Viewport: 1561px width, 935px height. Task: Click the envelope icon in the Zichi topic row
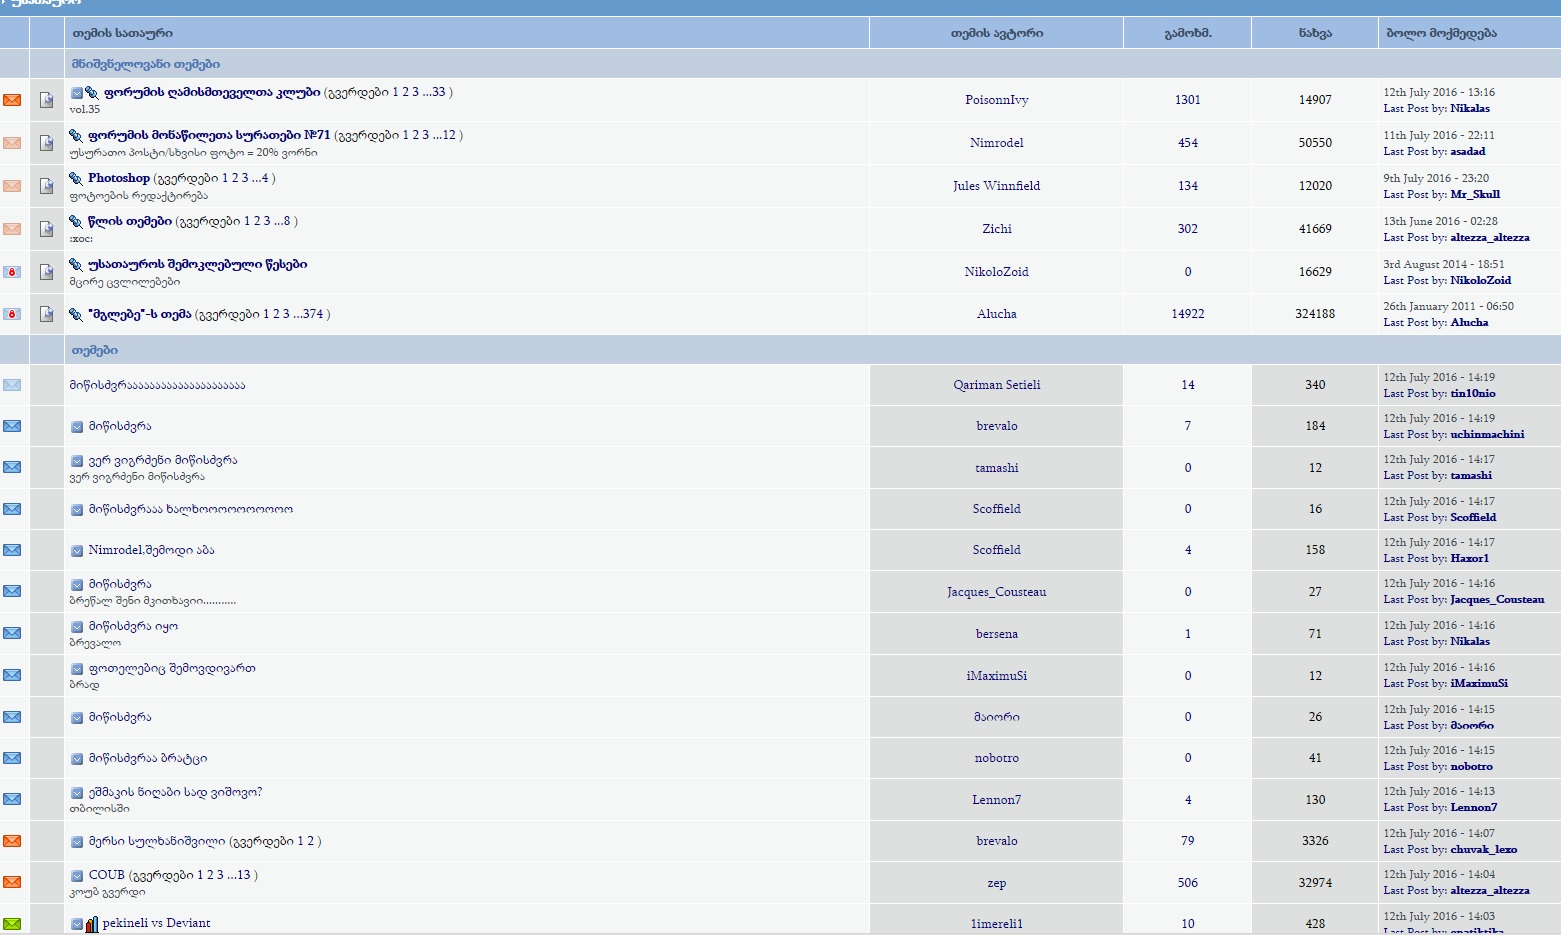(x=12, y=229)
